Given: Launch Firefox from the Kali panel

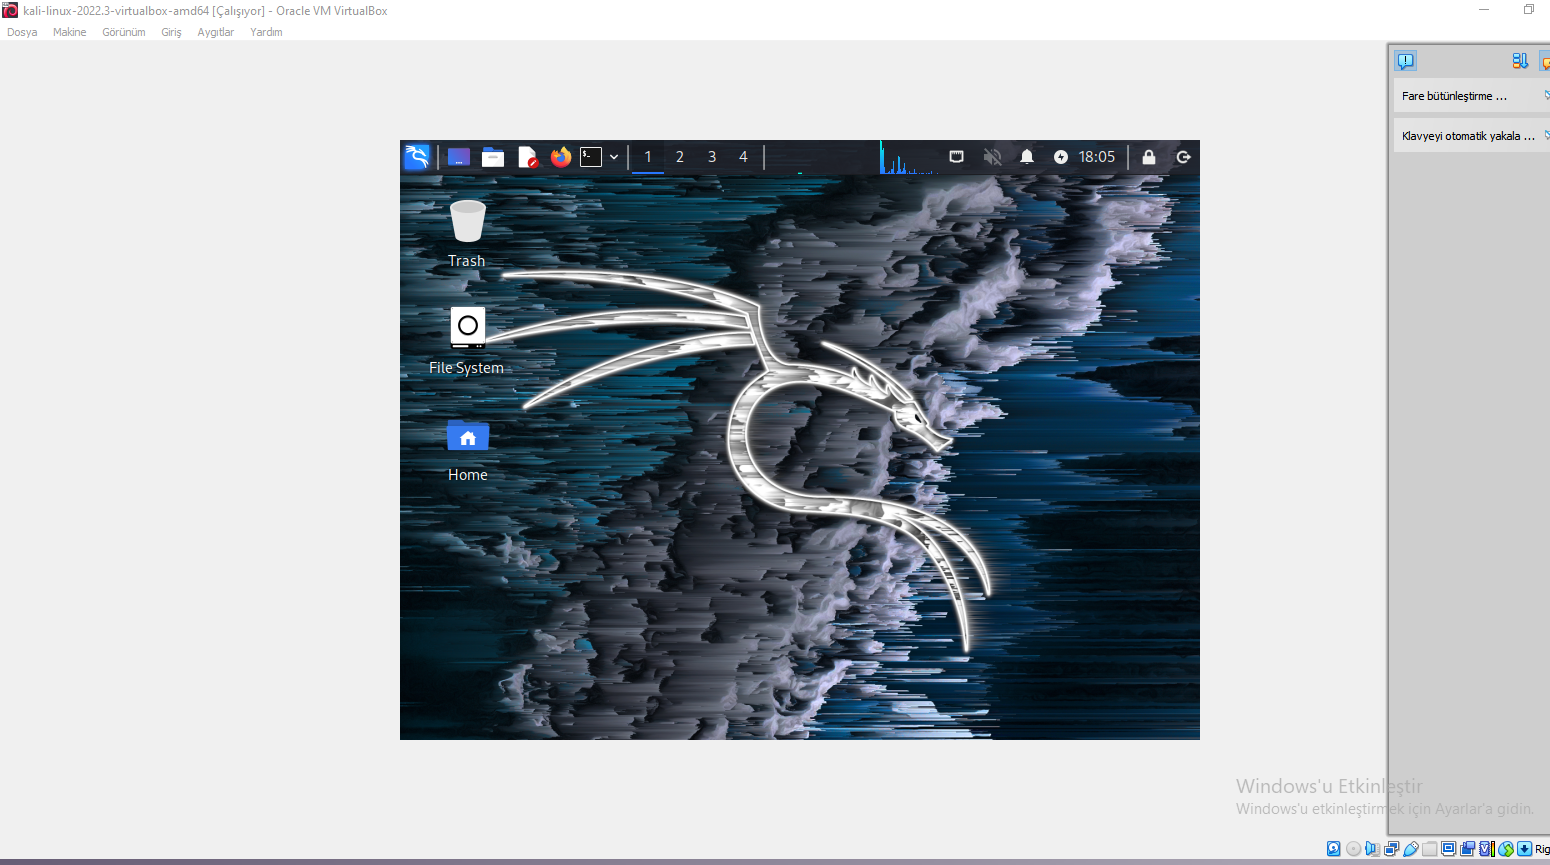Looking at the screenshot, I should pos(561,157).
